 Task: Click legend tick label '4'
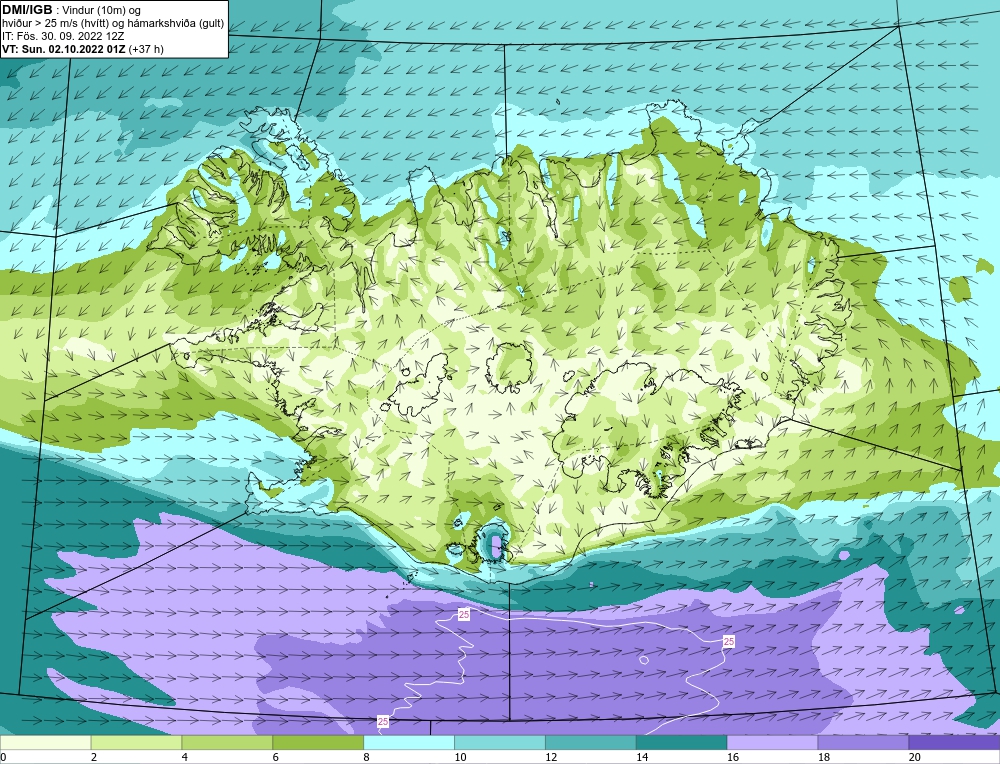click(x=184, y=757)
